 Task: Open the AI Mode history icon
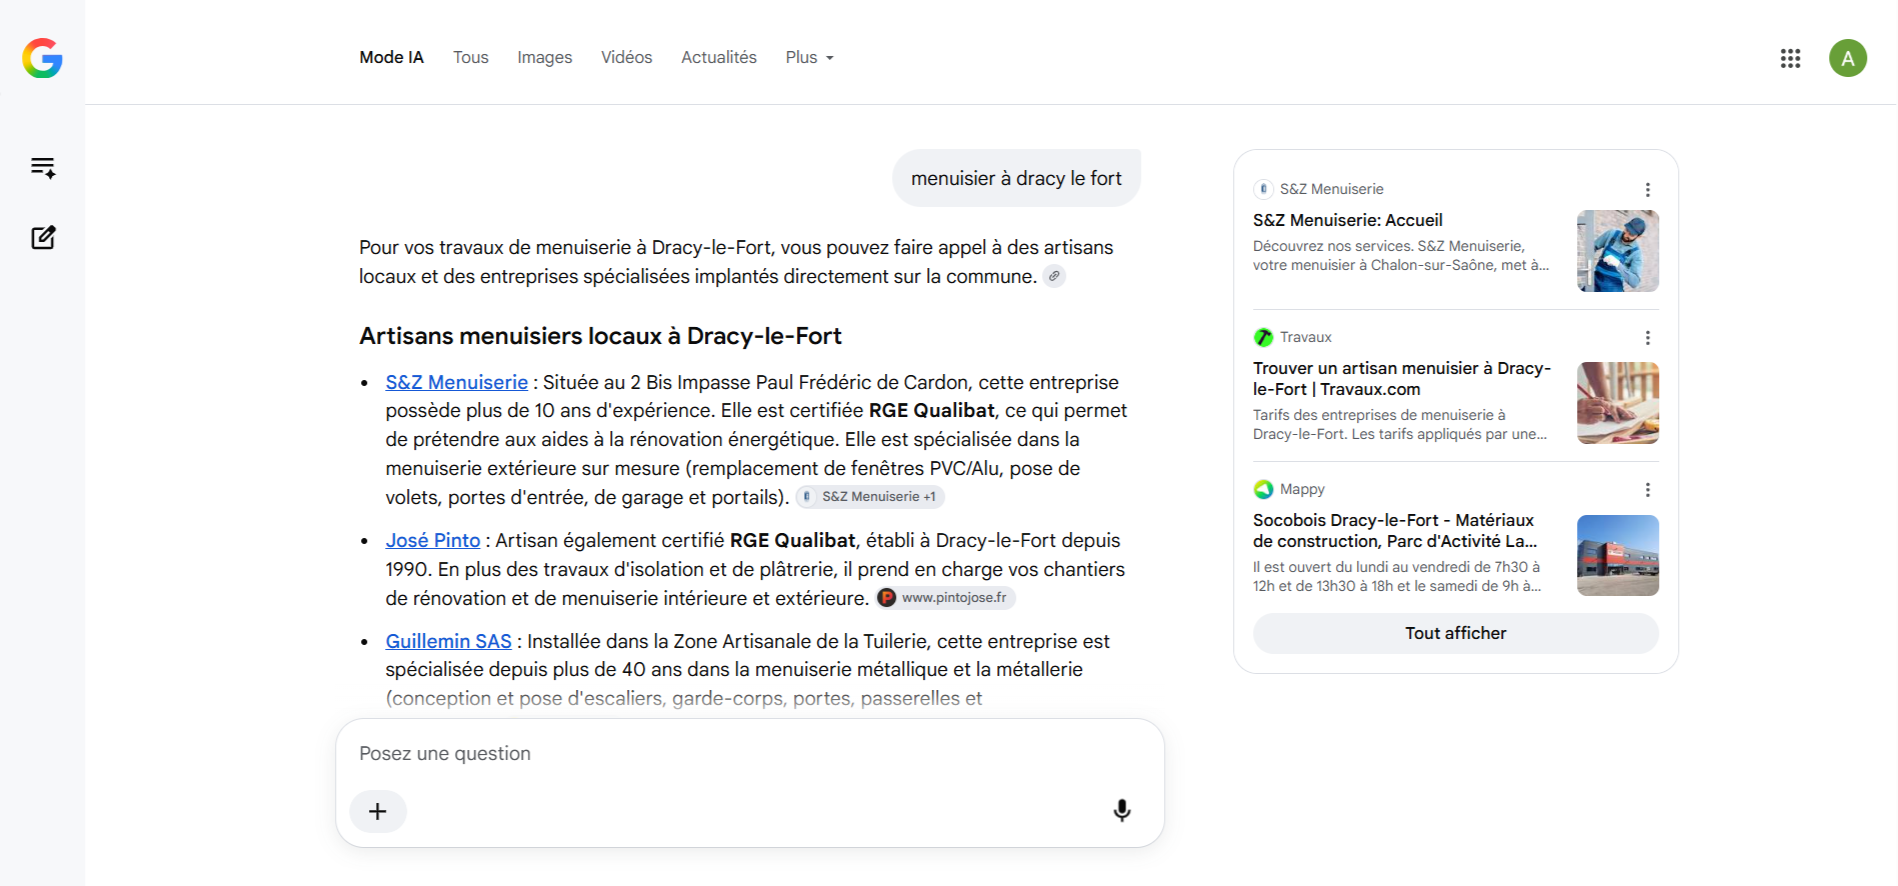[x=43, y=167]
